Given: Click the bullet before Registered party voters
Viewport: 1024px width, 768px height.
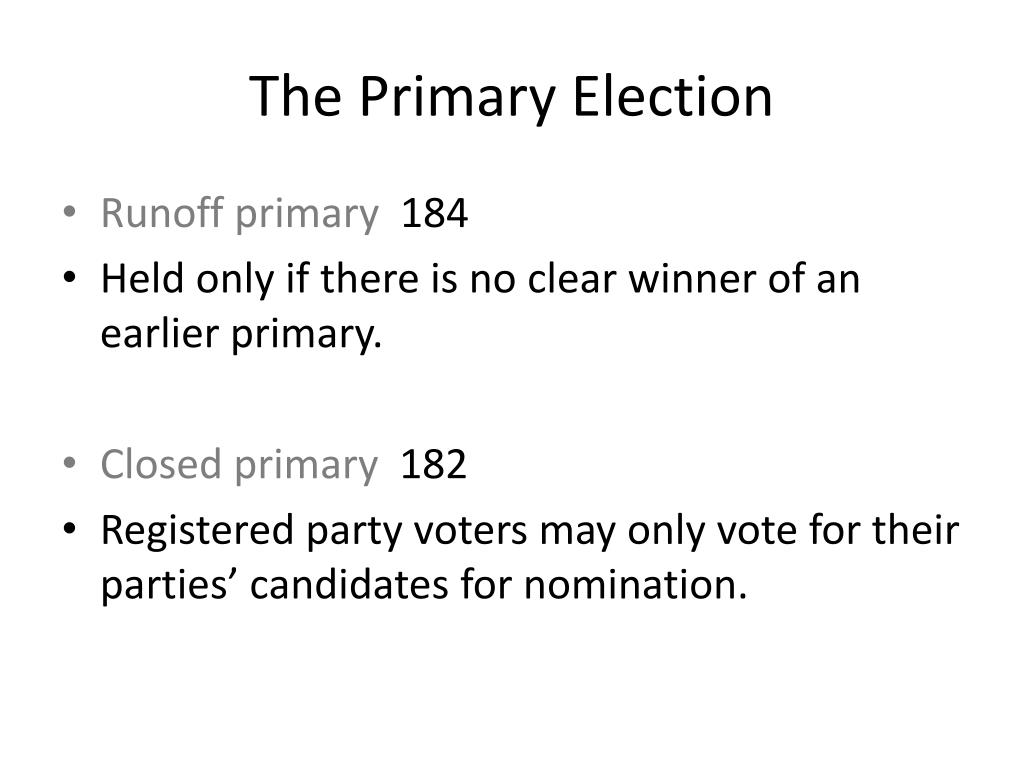Looking at the screenshot, I should [x=70, y=528].
